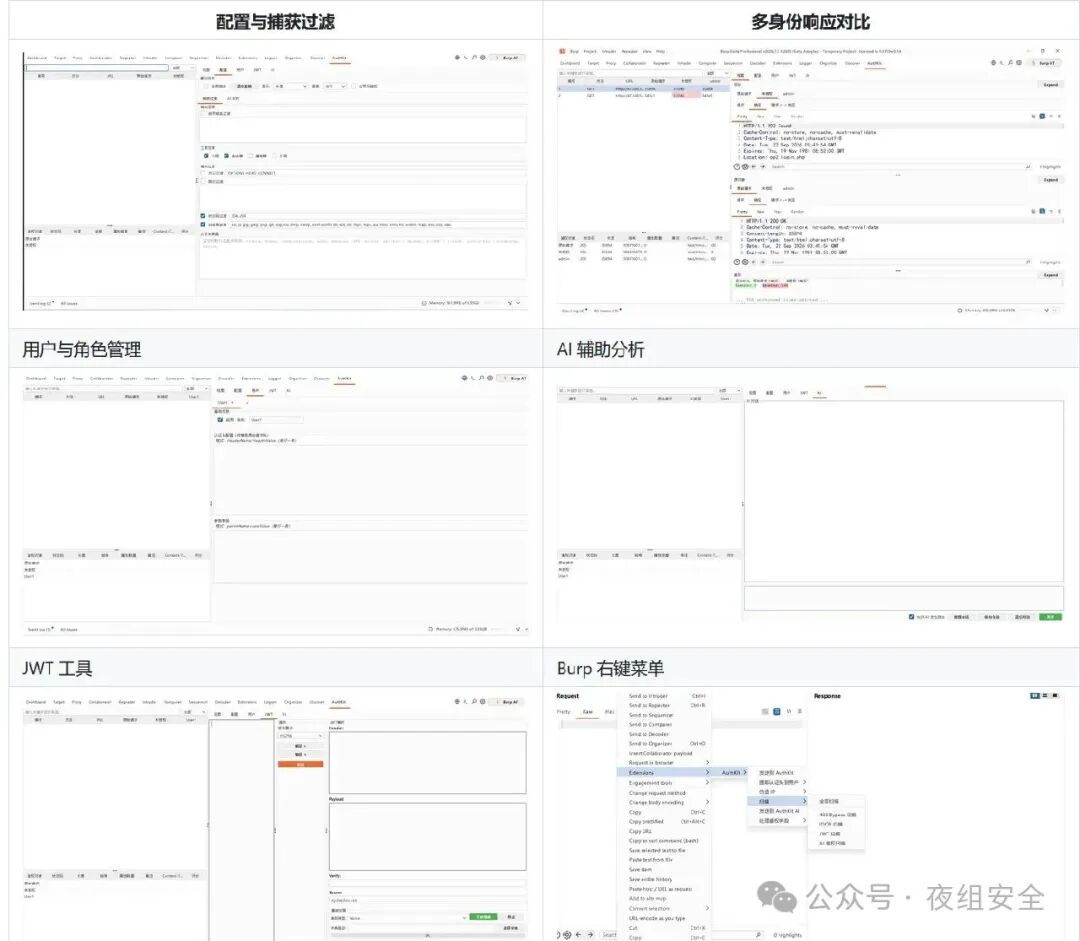The height and width of the screenshot is (941, 1080).
Task: Open the HS256 algorithm dropdown in JWT tool
Action: pos(300,736)
